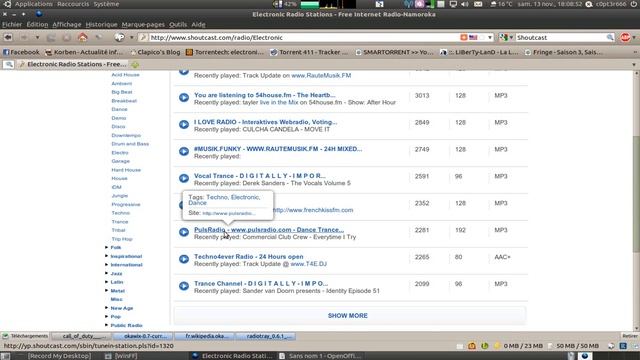Viewport: 640px width, 360px height.
Task: Open the Torrentech bookmark
Action: pos(225,52)
